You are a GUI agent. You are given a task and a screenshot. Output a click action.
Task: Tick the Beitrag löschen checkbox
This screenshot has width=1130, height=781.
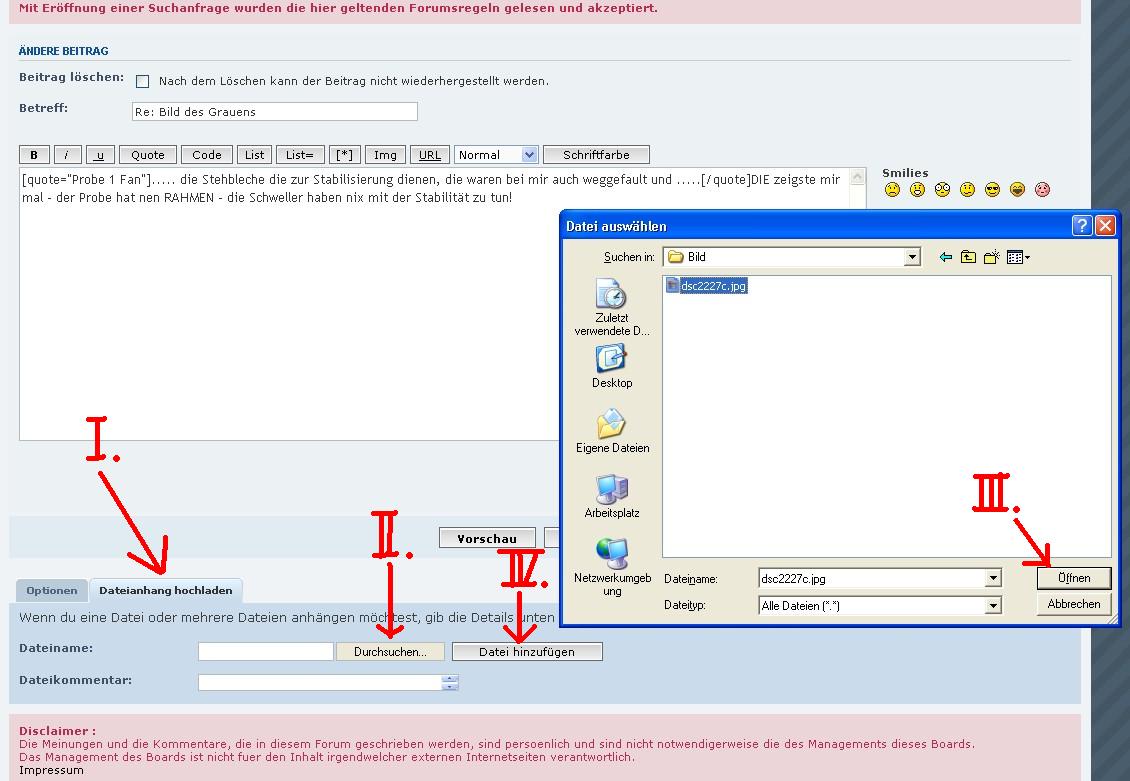click(142, 82)
